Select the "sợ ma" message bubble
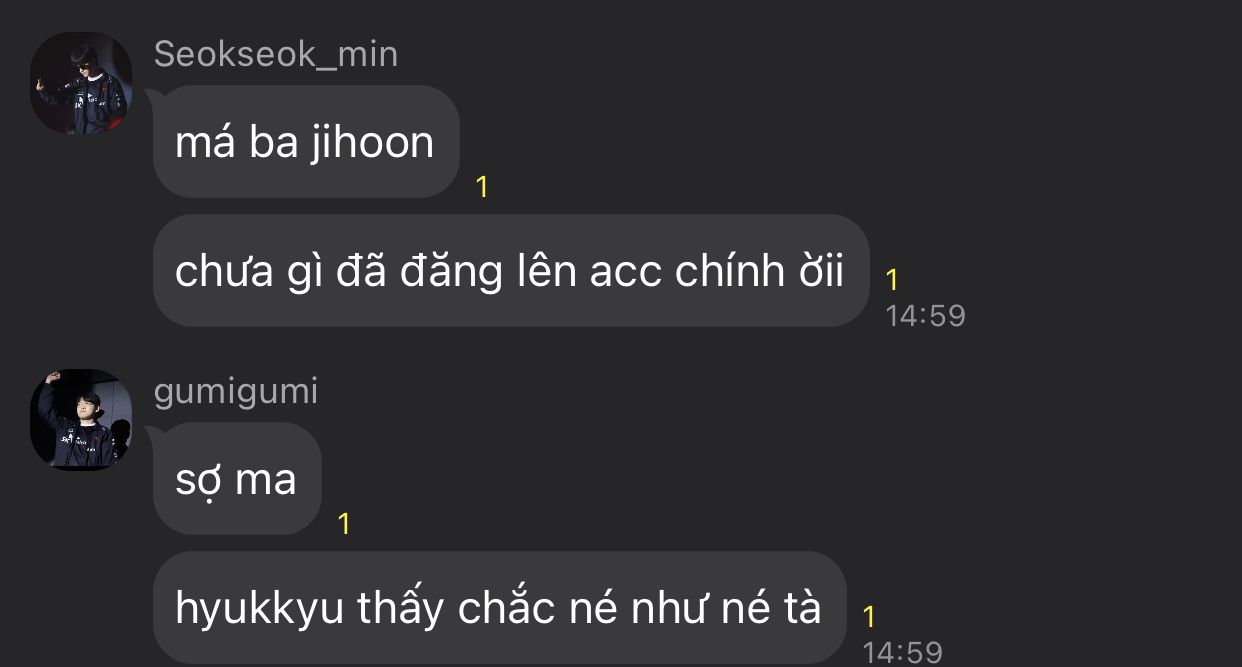1242x667 pixels. click(x=237, y=478)
